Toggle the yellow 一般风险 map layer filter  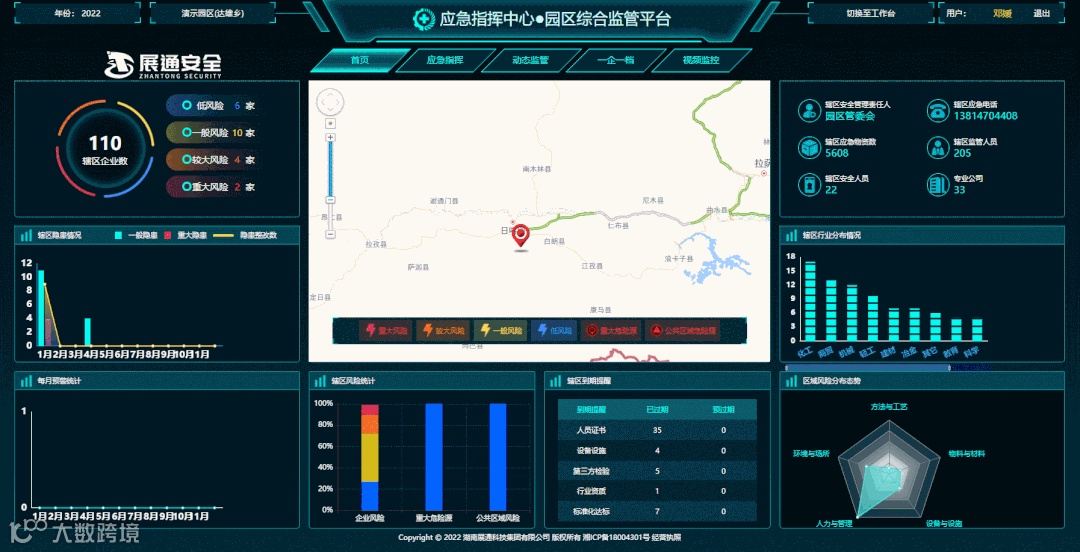(x=501, y=331)
